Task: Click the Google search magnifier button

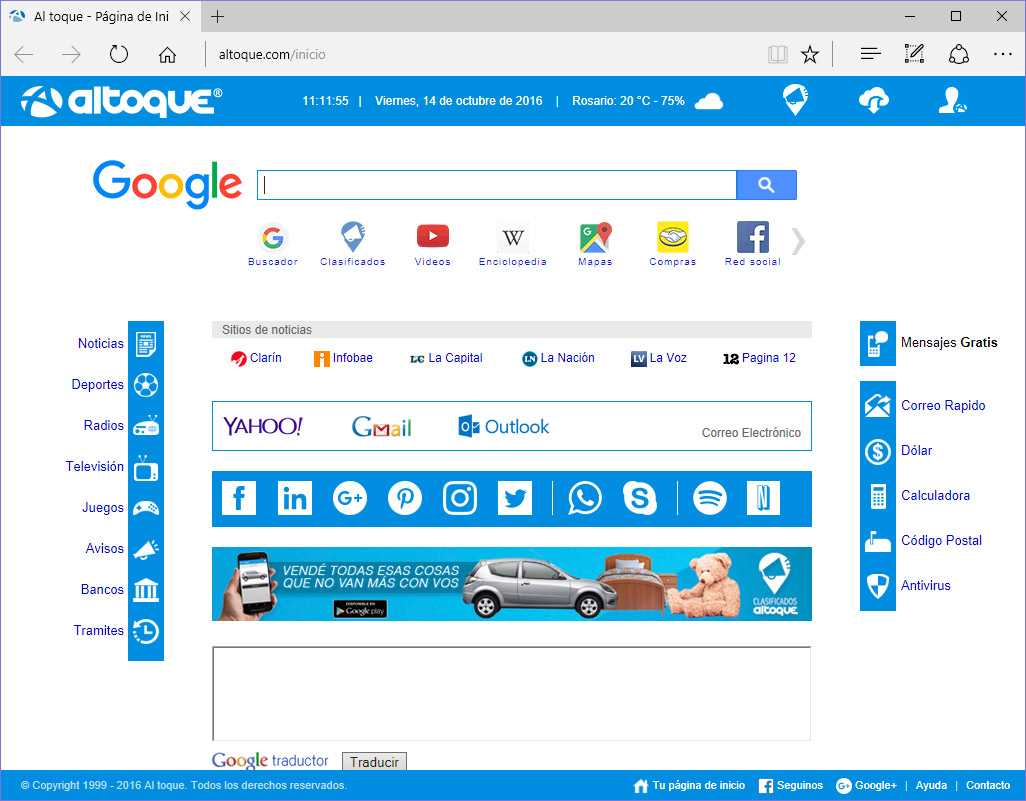Action: (766, 185)
